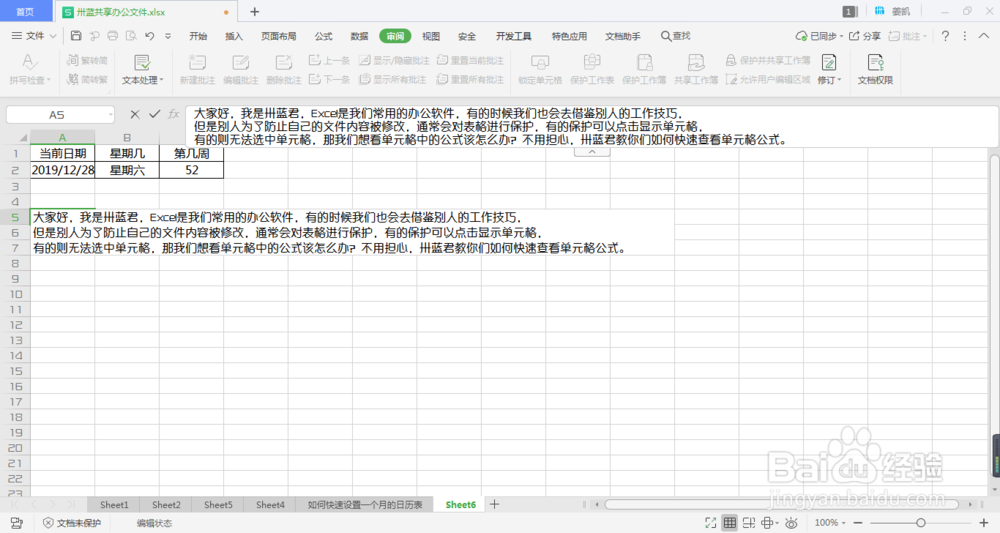1000x533 pixels.
Task: Select normal grid view in status bar
Action: point(730,523)
